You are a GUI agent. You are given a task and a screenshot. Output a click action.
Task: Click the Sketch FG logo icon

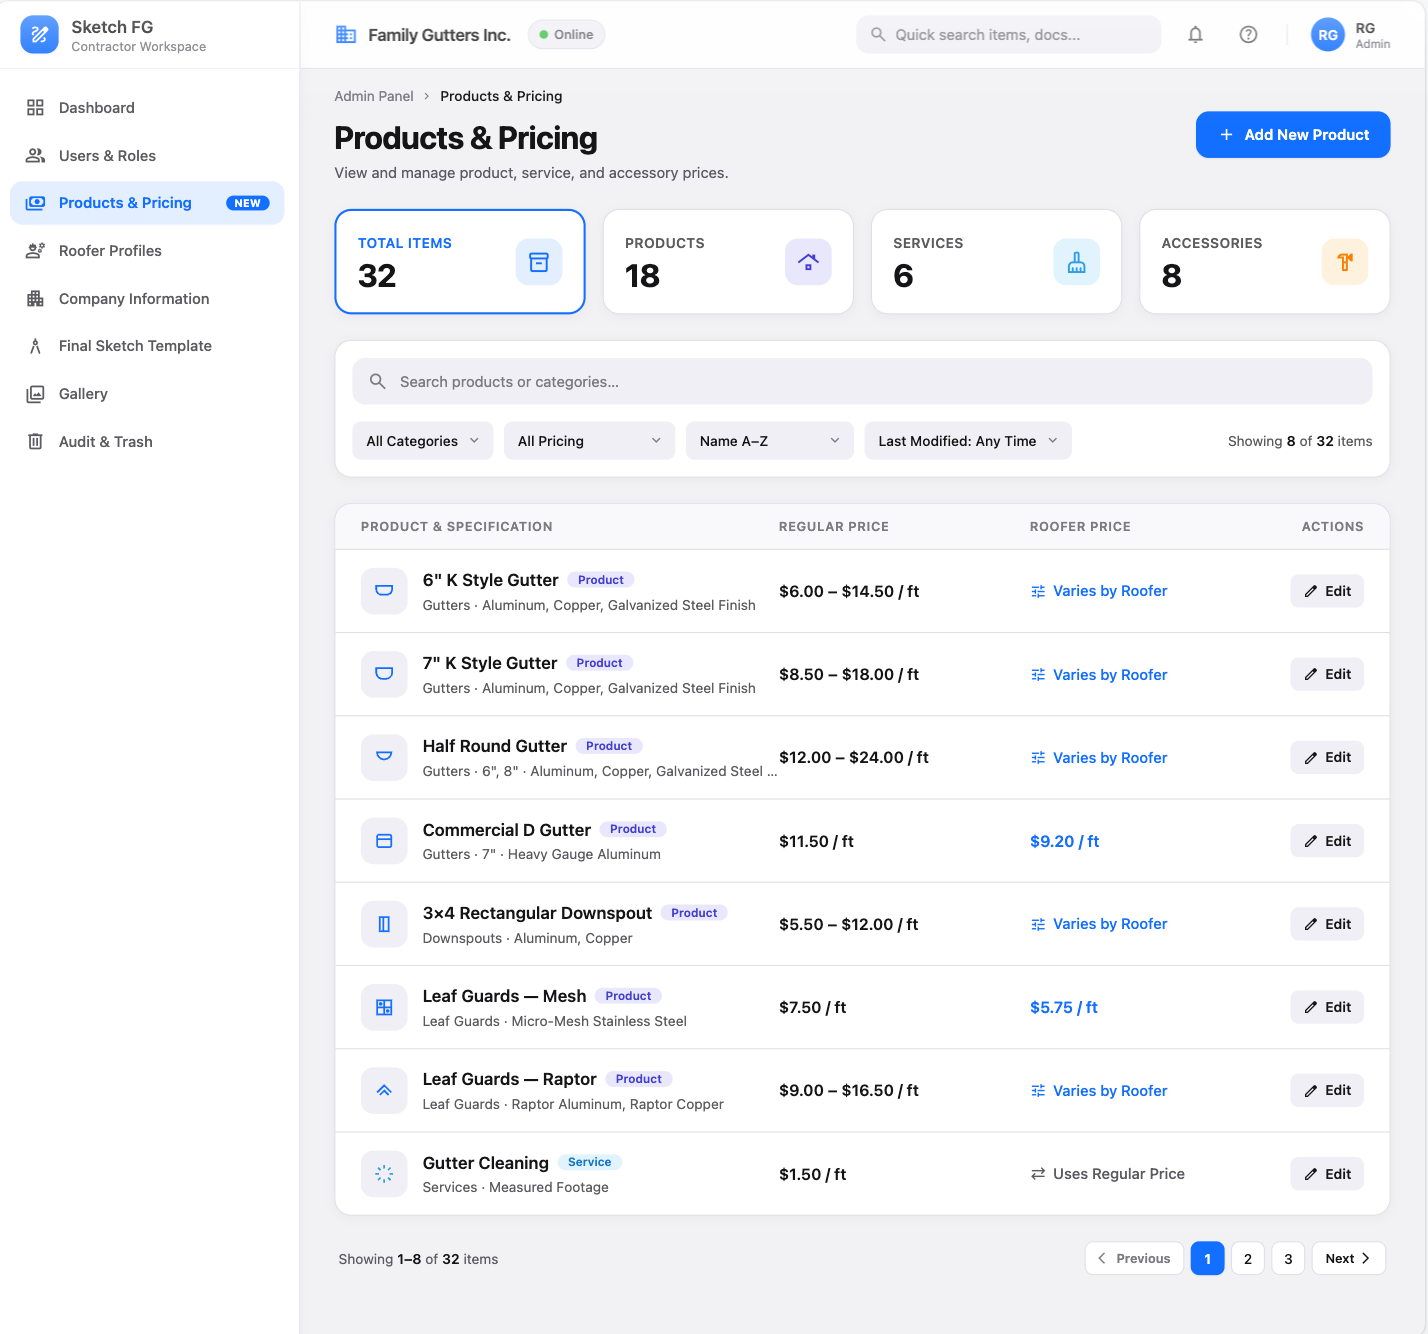(x=39, y=35)
